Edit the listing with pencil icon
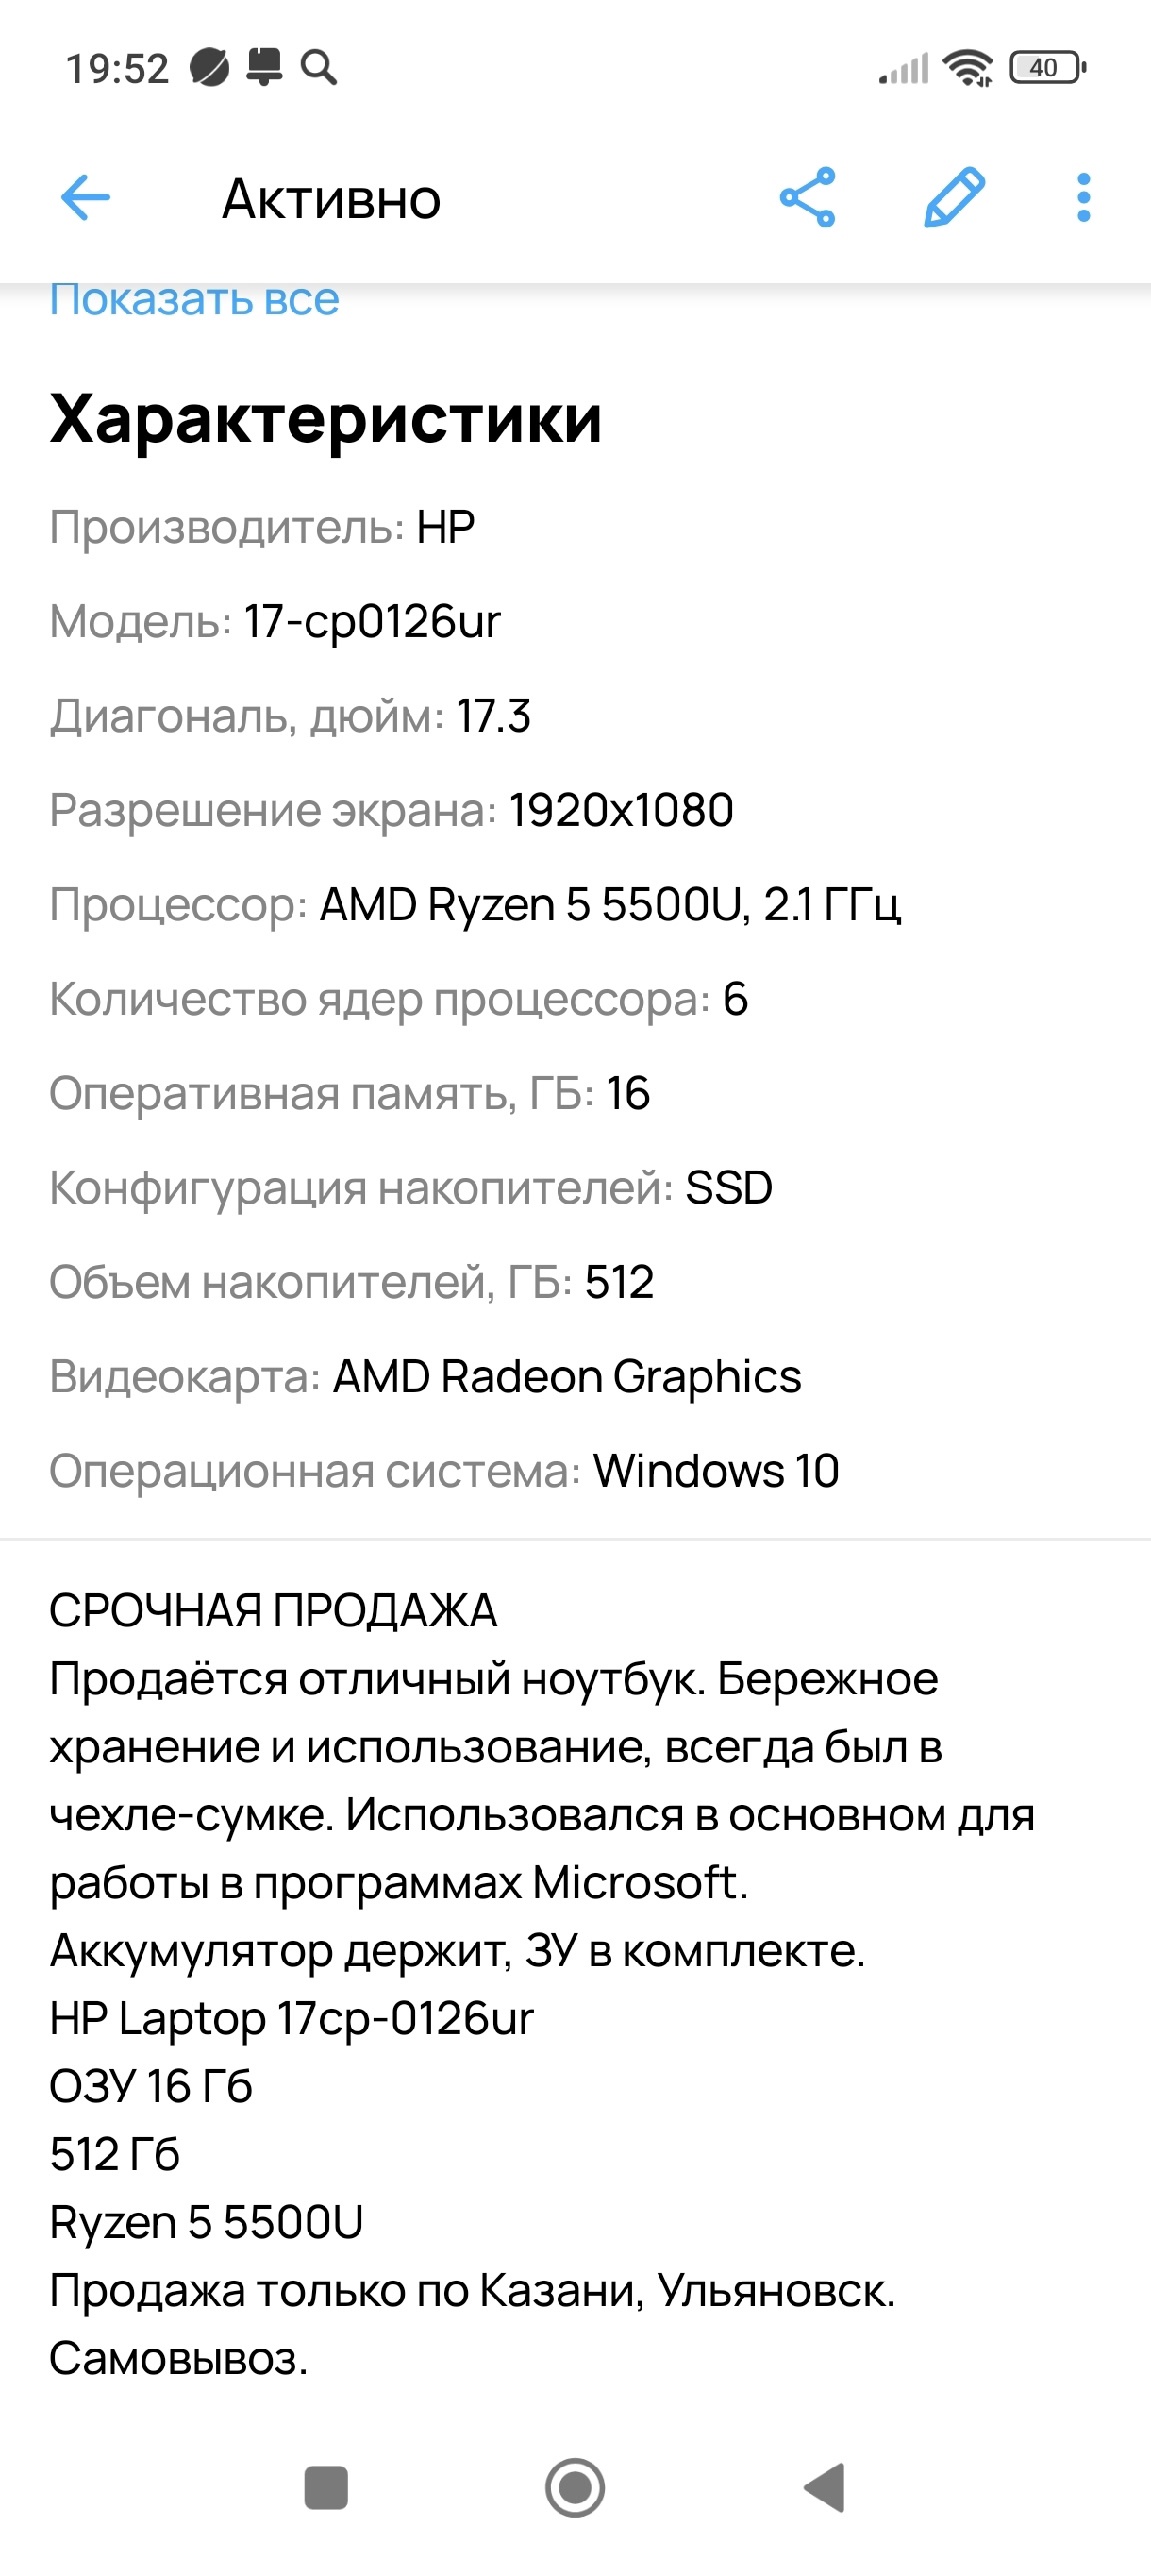The width and height of the screenshot is (1151, 2560). click(954, 197)
